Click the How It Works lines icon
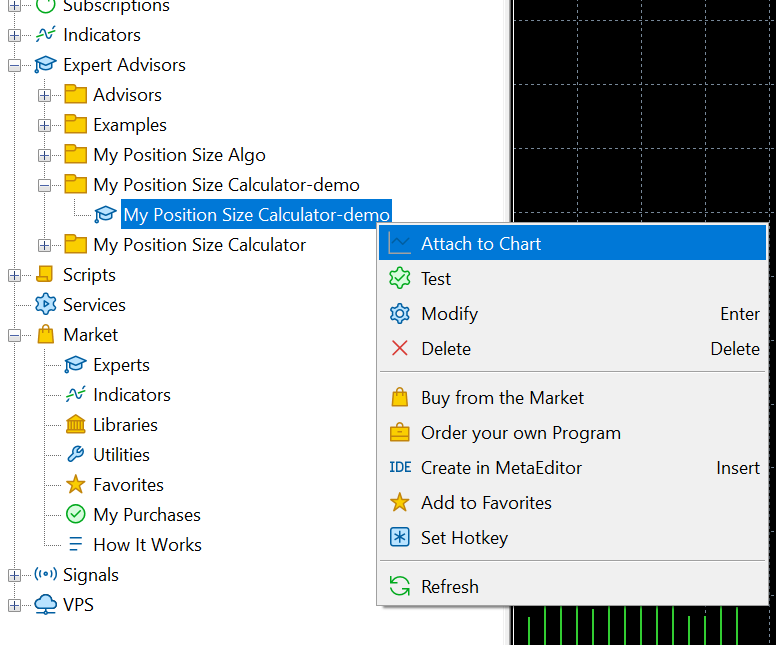This screenshot has width=776, height=645. click(x=76, y=545)
